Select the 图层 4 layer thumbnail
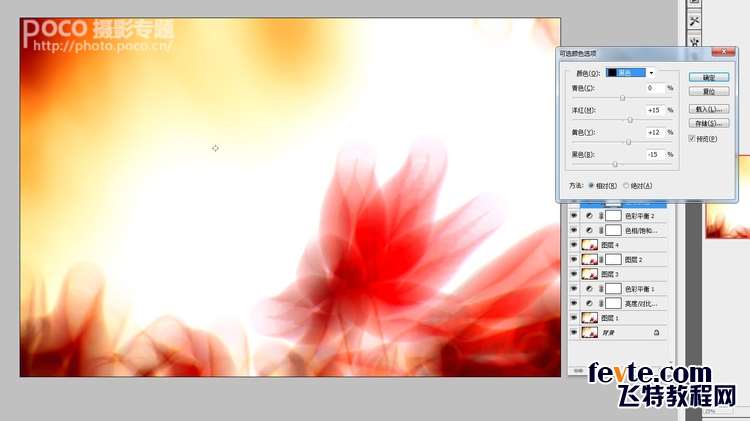The height and width of the screenshot is (421, 750). [x=589, y=245]
